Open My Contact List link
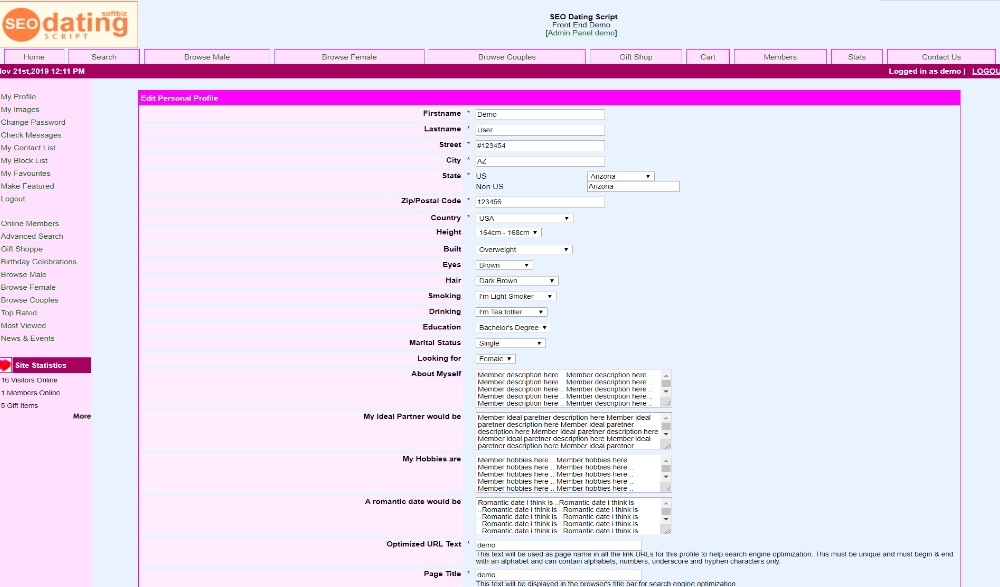Viewport: 1000px width, 587px height. [x=28, y=147]
